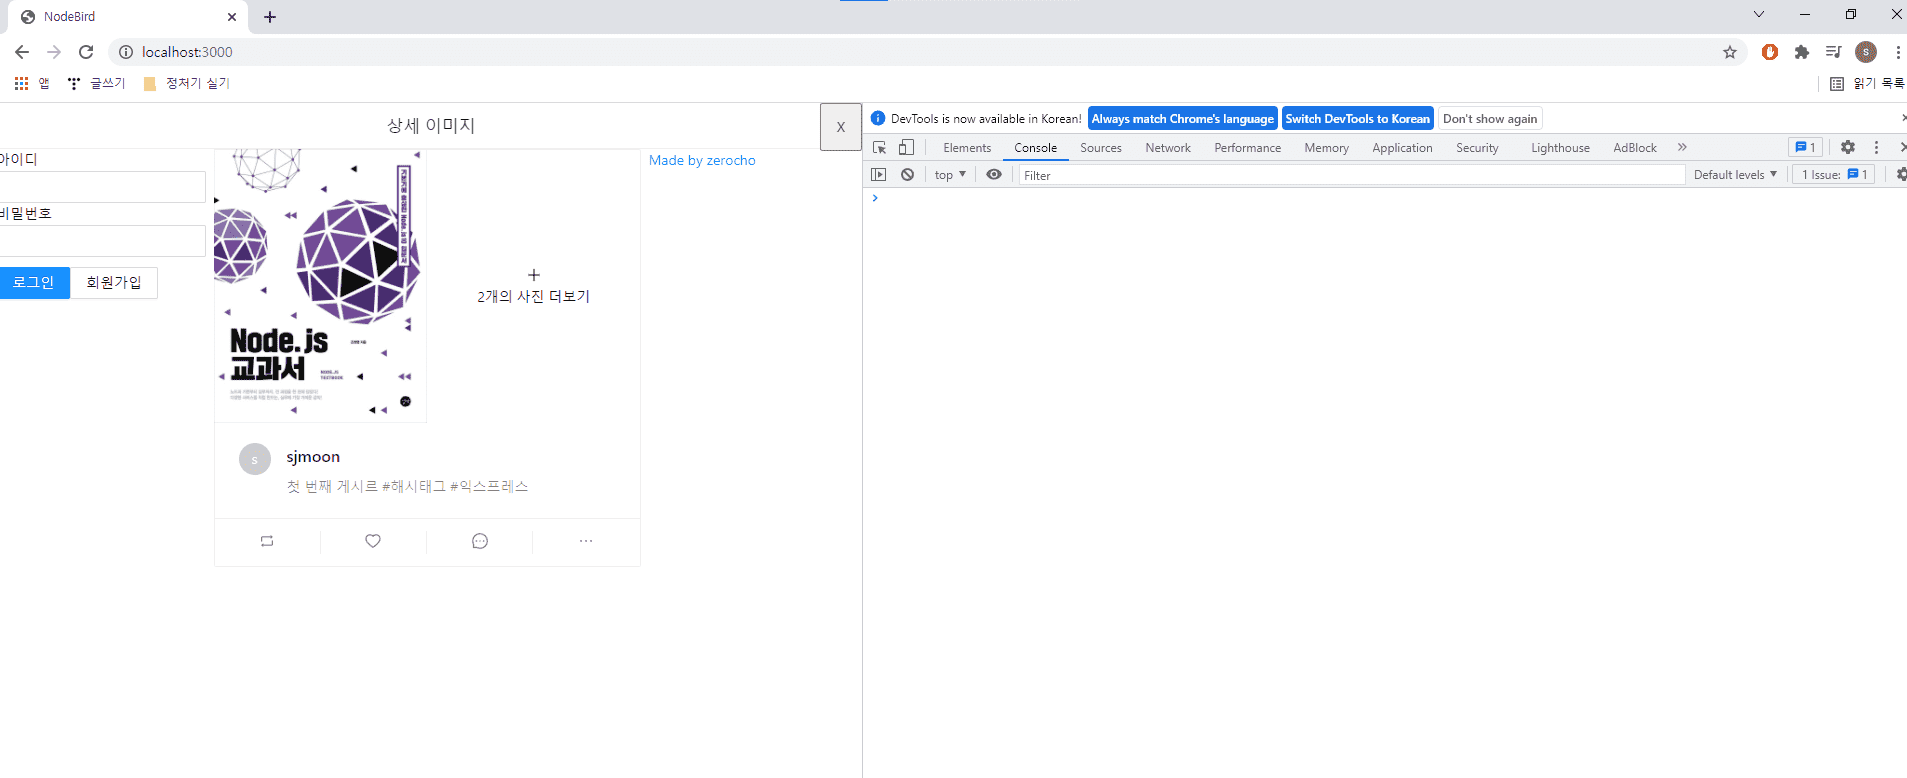The height and width of the screenshot is (778, 1907).
Task: Open the Default levels dropdown
Action: click(x=1735, y=175)
